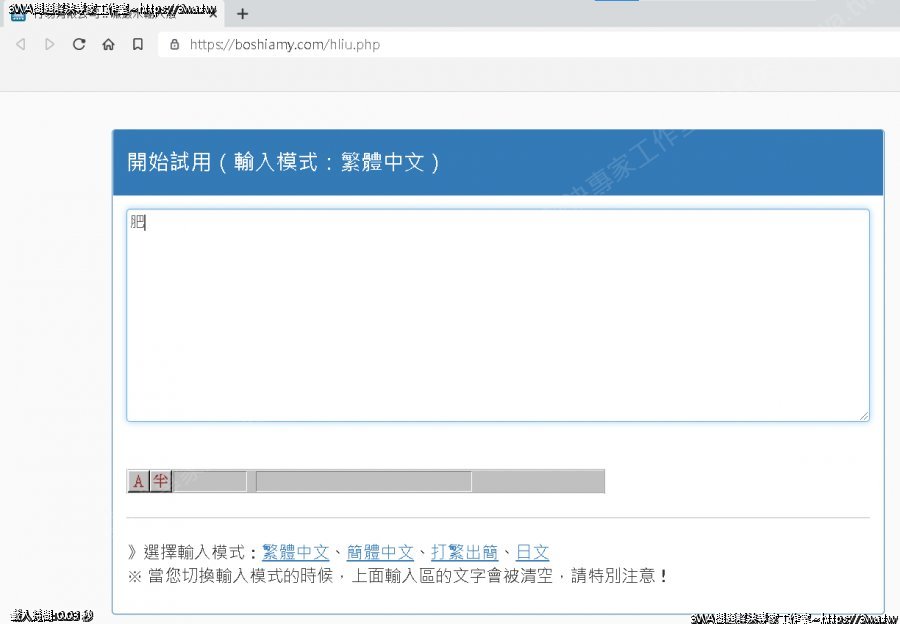Click the textarea resize handle at its corner
The image size is (900, 624).
864,416
